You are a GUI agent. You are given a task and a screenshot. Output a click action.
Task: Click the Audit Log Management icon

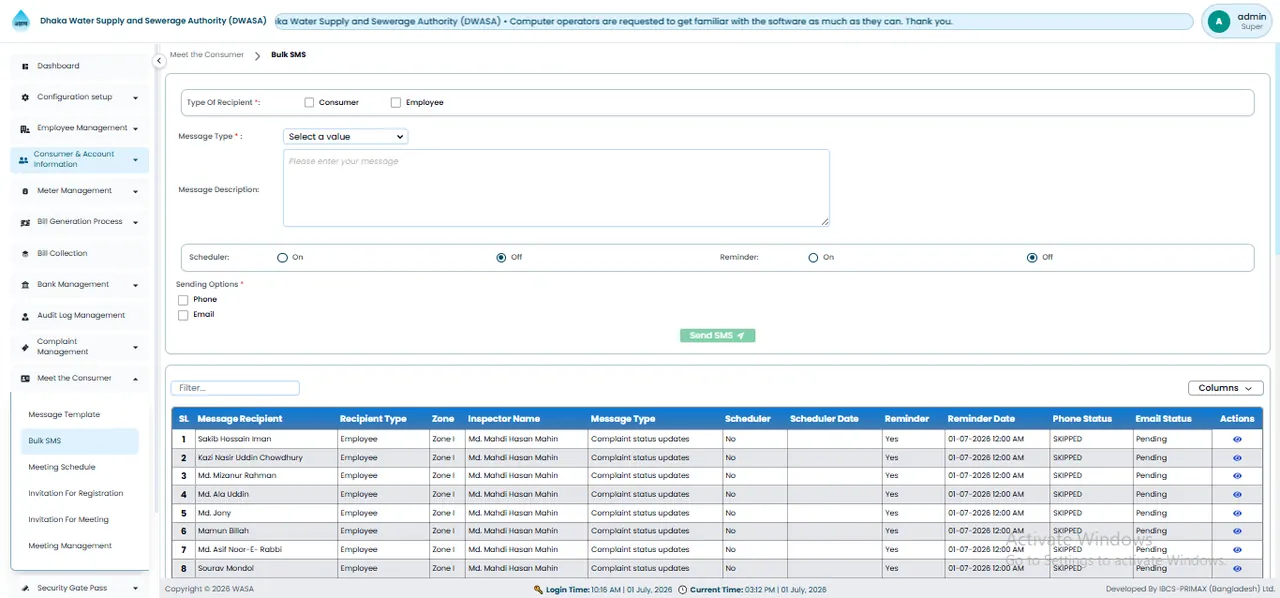coord(25,316)
